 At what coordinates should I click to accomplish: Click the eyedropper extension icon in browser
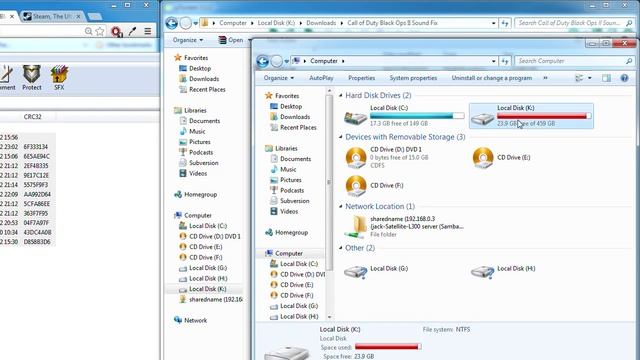pyautogui.click(x=132, y=31)
